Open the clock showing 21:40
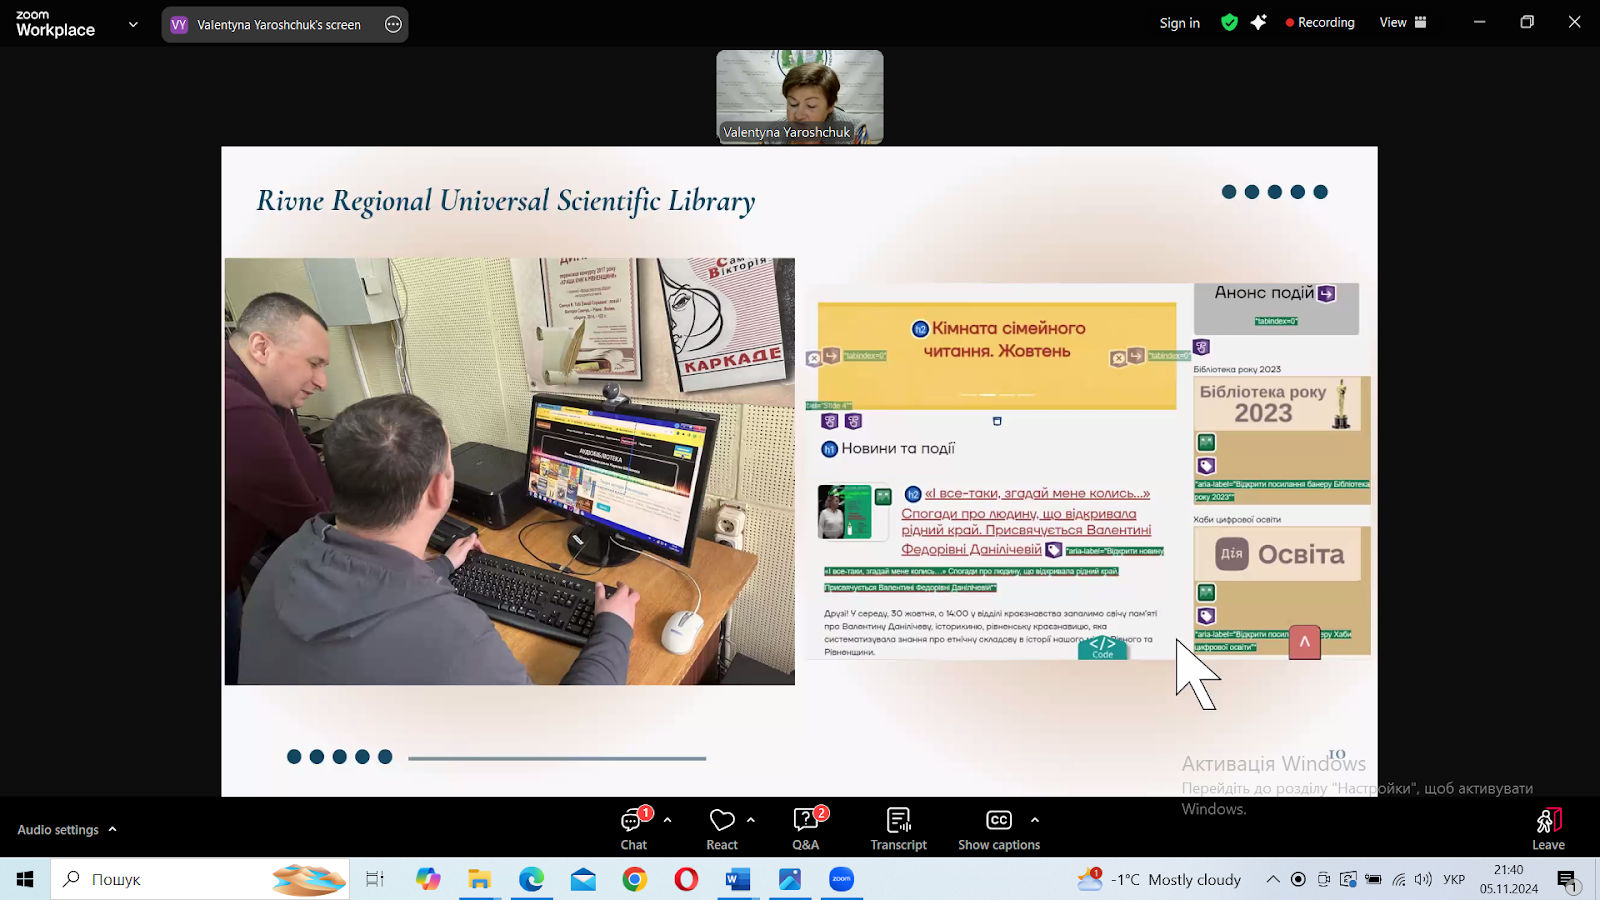 [x=1509, y=879]
